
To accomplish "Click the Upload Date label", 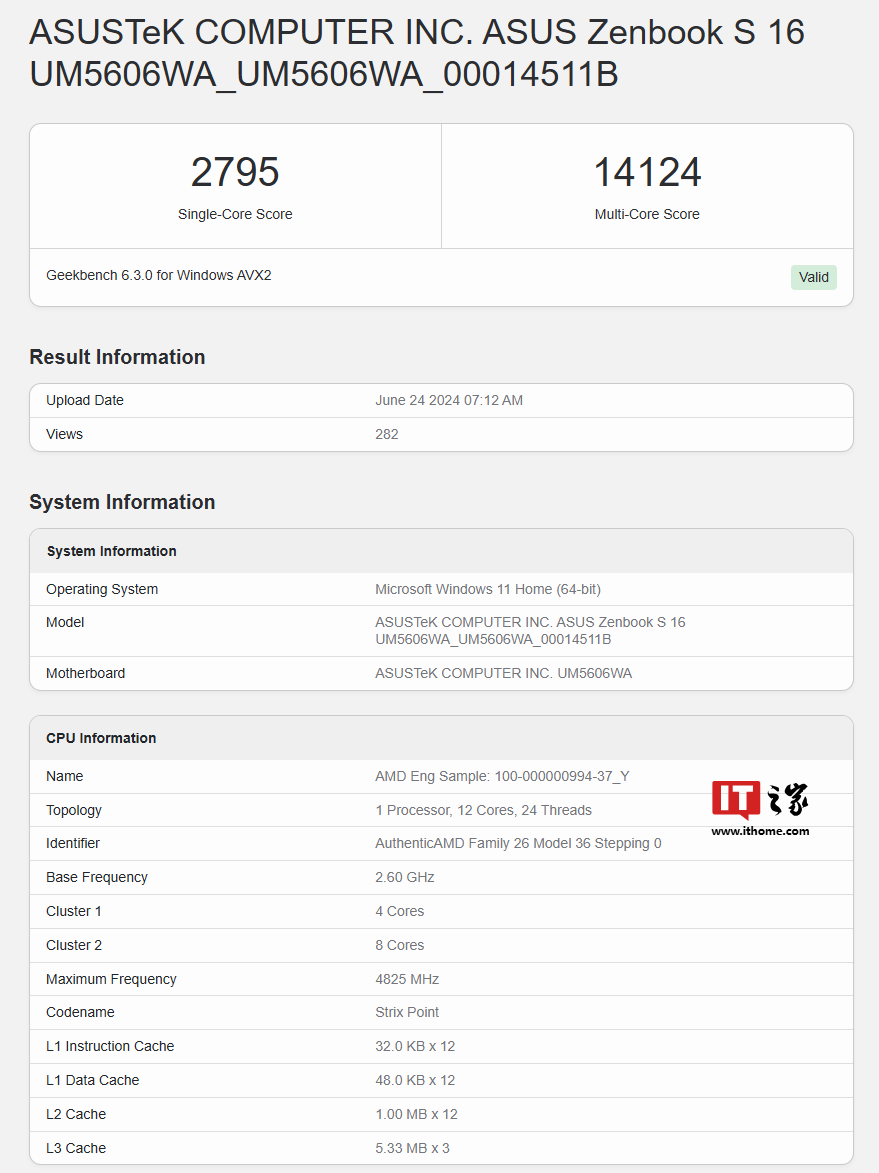I will click(85, 400).
